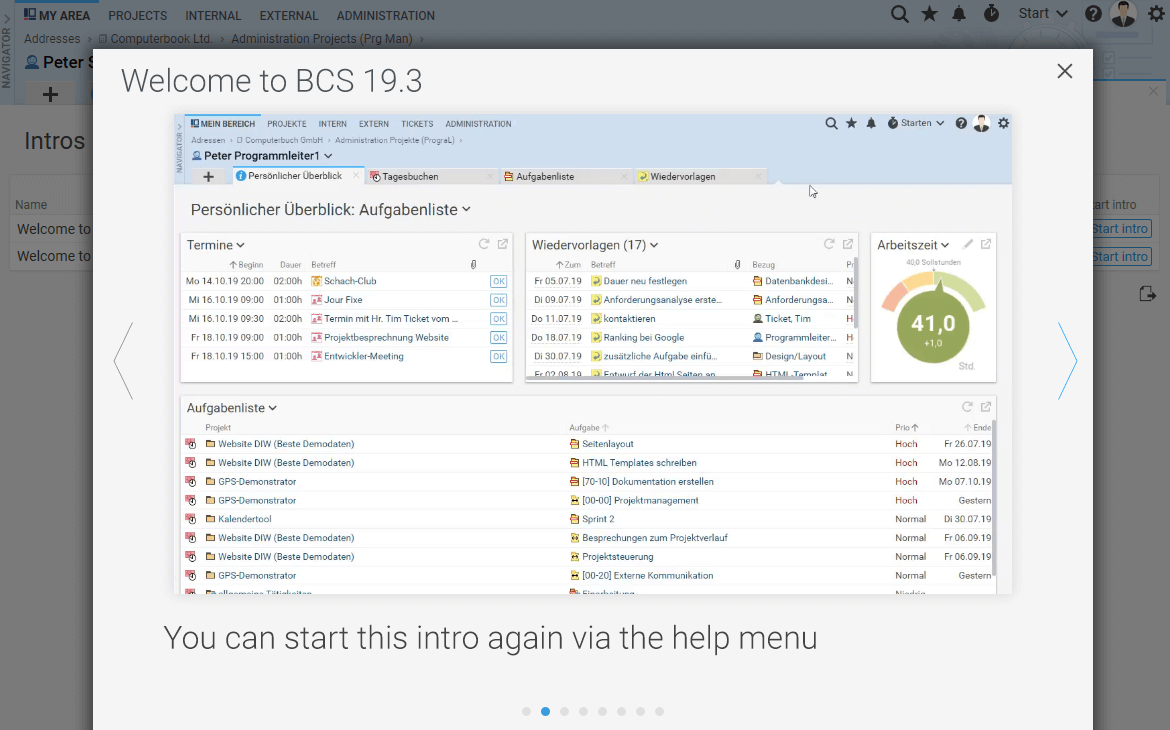The height and width of the screenshot is (730, 1170).
Task: Open the EXTERNAL menu
Action: point(289,16)
